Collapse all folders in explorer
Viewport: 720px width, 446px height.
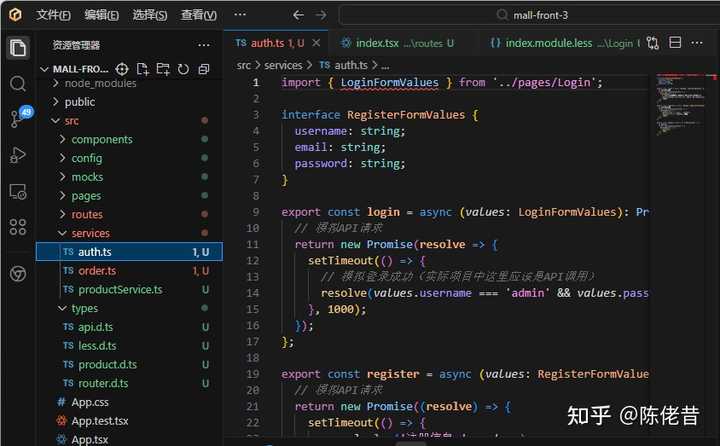pos(204,69)
